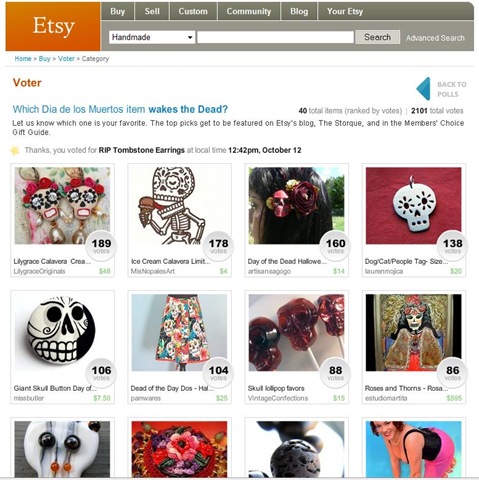Viewport: 479px width, 480px height.
Task: Click the Etsy logo
Action: [x=53, y=27]
